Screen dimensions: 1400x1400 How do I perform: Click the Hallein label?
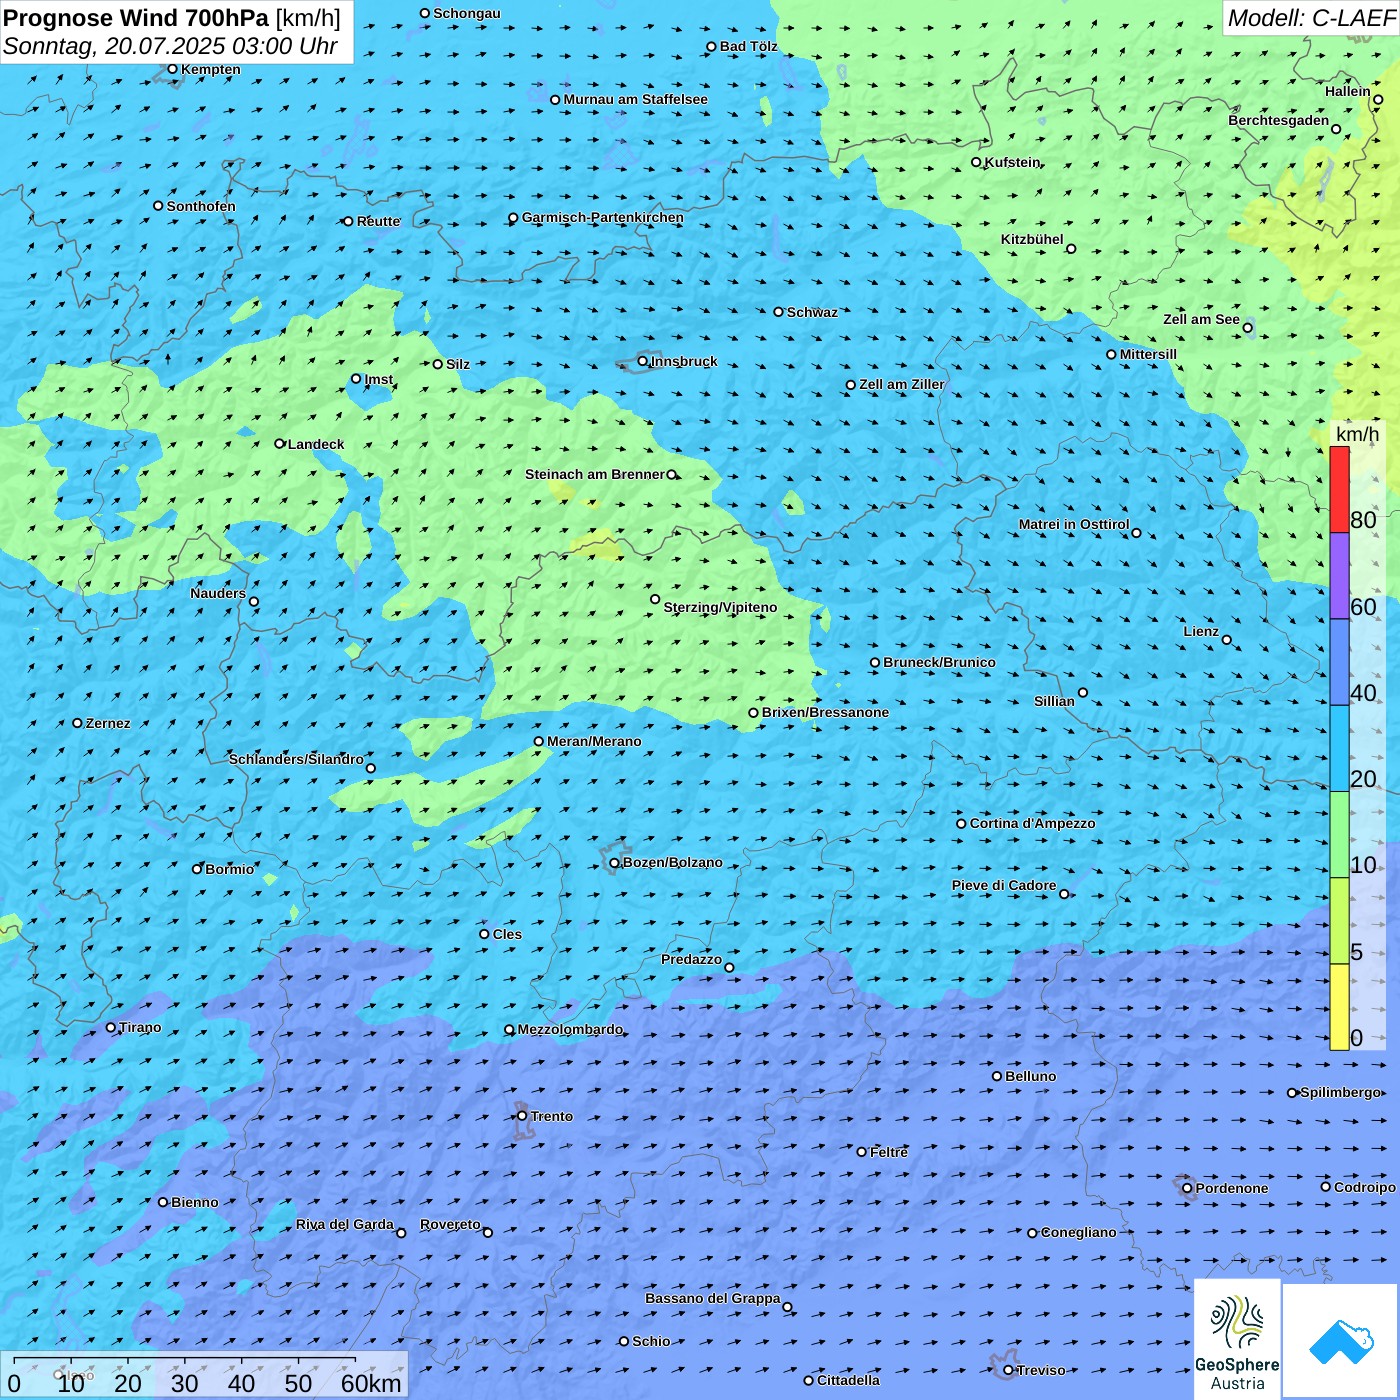pos(1348,91)
